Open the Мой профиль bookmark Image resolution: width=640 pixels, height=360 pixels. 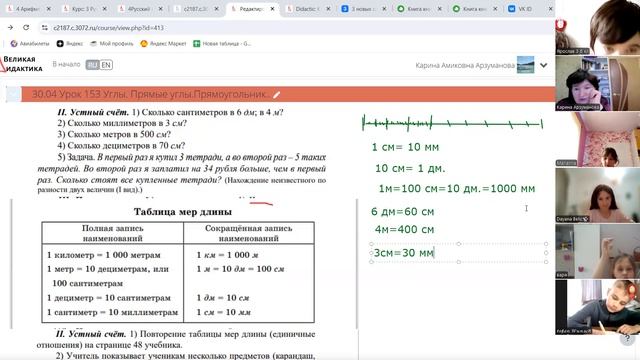point(112,44)
